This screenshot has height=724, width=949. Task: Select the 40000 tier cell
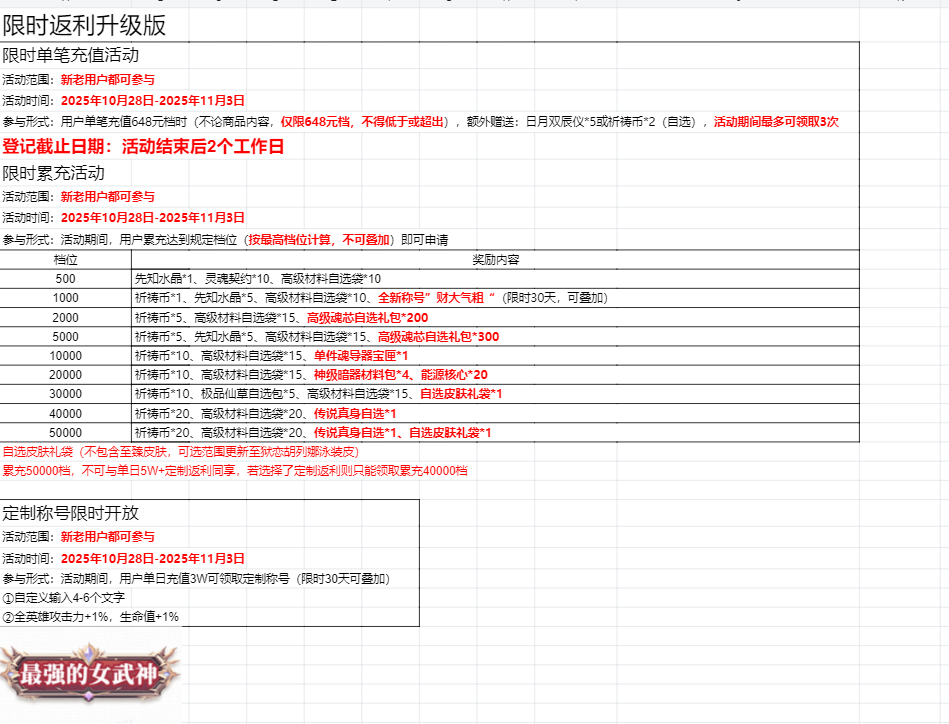pos(66,413)
